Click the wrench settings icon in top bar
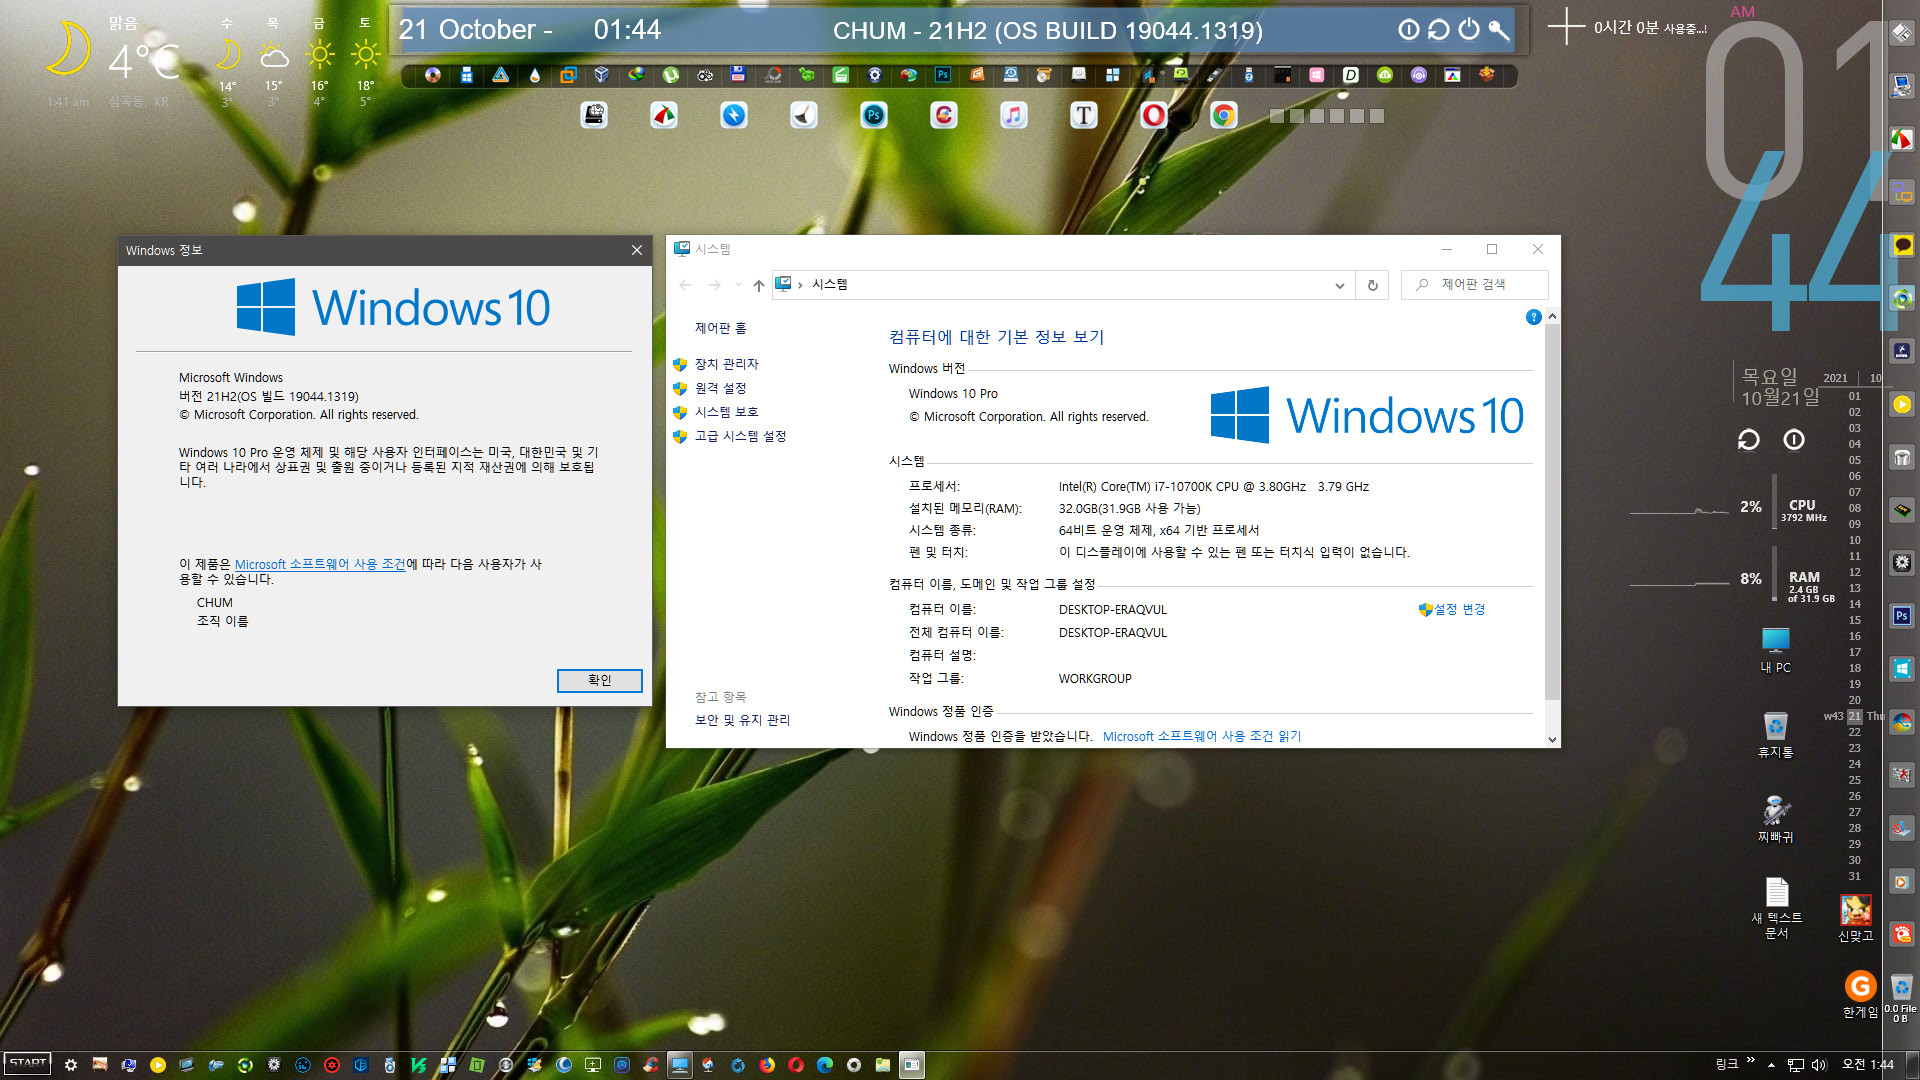1920x1080 pixels. pyautogui.click(x=1498, y=29)
